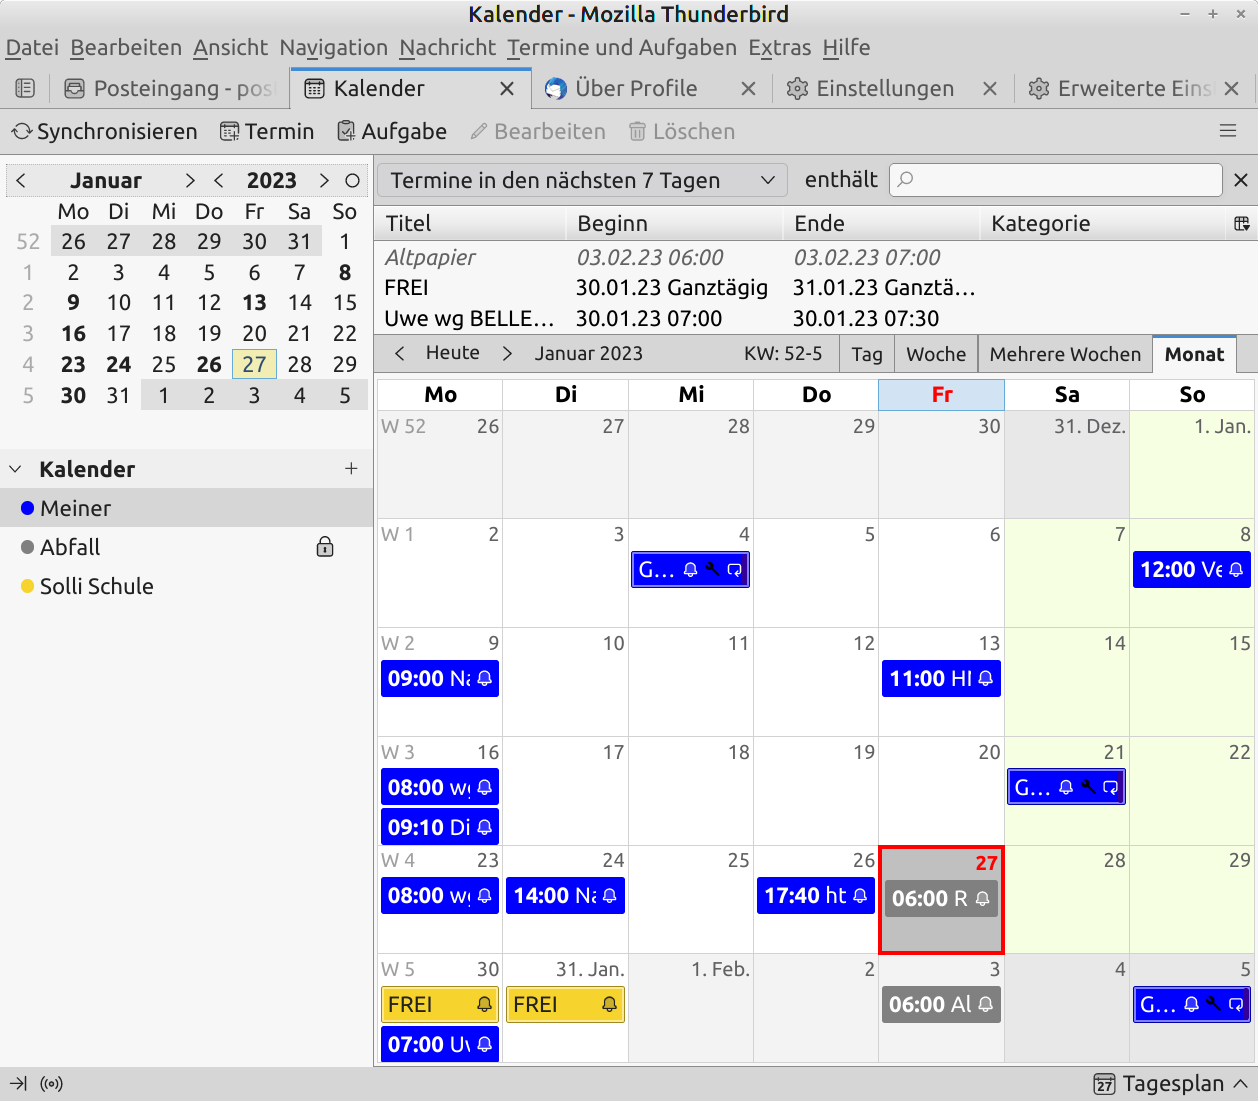Viewport: 1258px width, 1101px height.
Task: Open the Termine und Aufgaben menu
Action: coord(621,48)
